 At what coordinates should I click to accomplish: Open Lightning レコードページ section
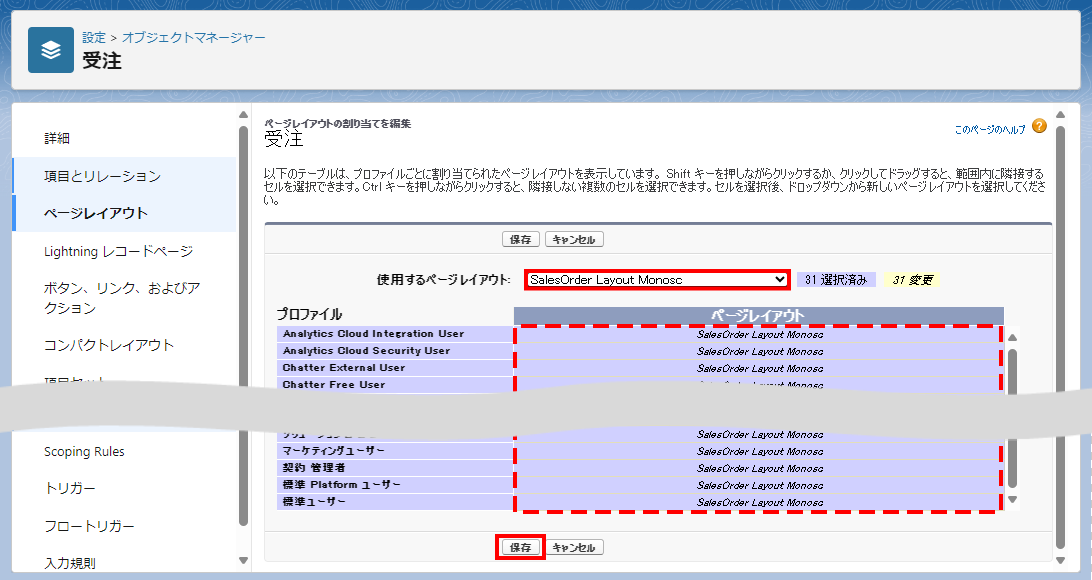(118, 251)
